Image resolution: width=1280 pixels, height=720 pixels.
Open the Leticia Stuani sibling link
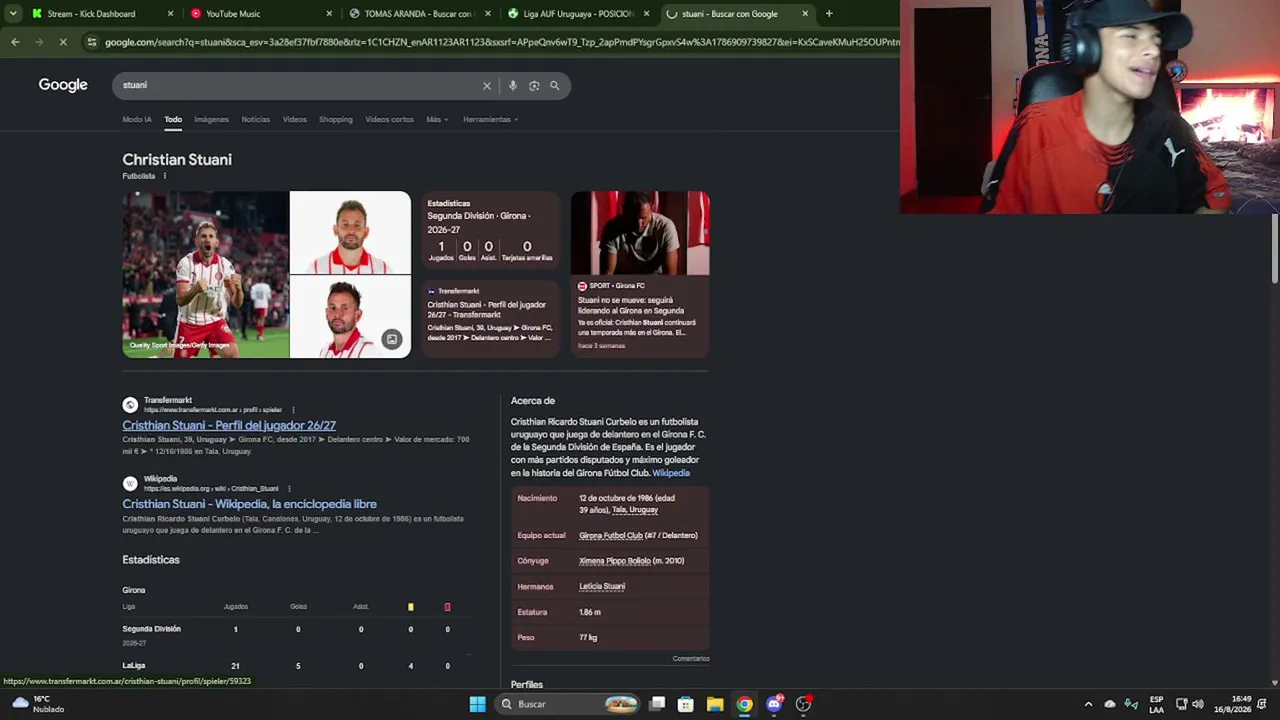[602, 586]
